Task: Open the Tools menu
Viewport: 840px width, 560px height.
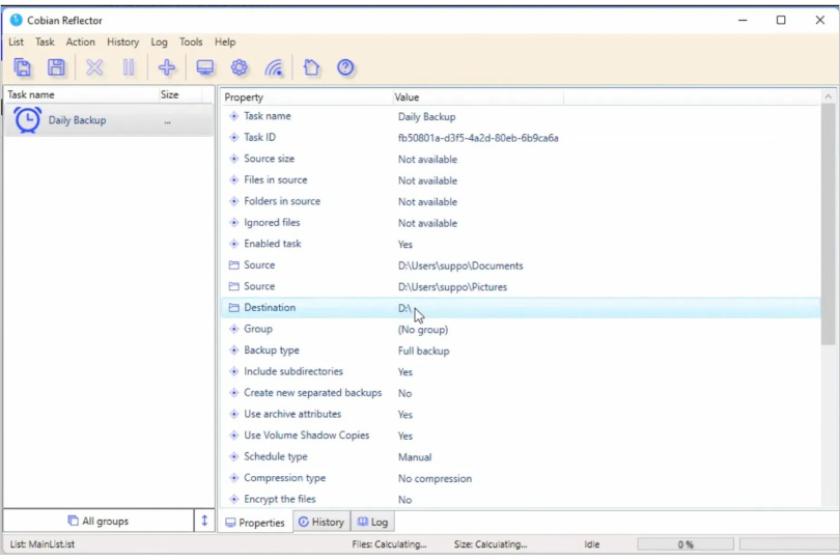Action: click(x=191, y=42)
